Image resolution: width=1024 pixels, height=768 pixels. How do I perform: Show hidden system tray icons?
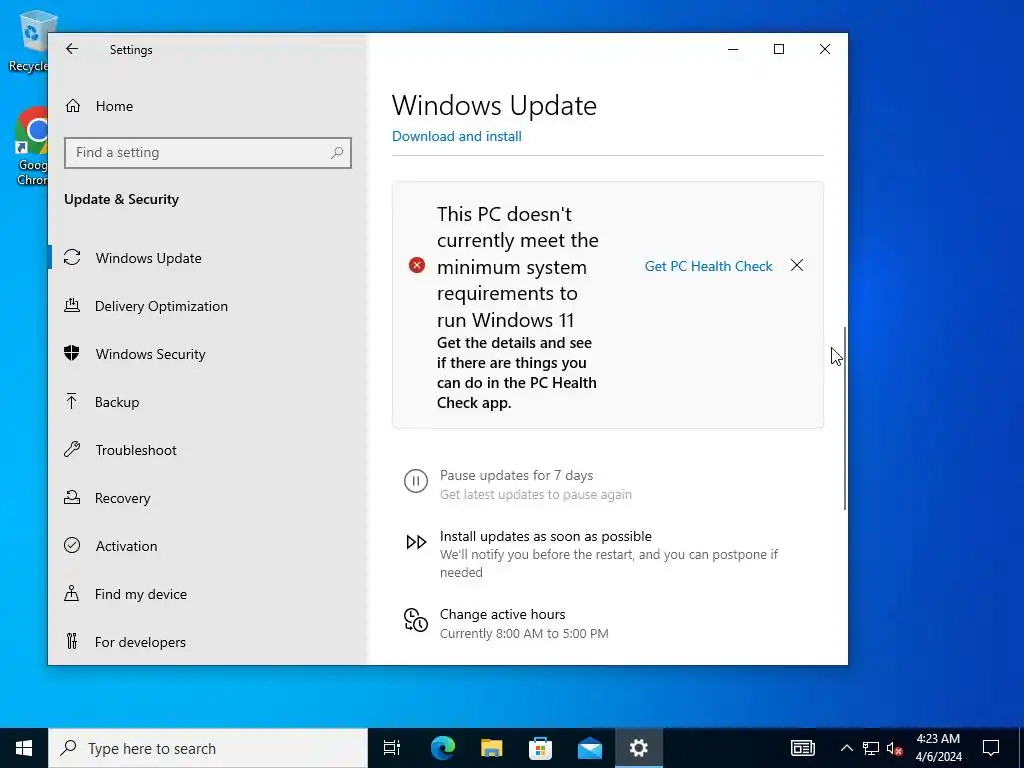click(846, 748)
